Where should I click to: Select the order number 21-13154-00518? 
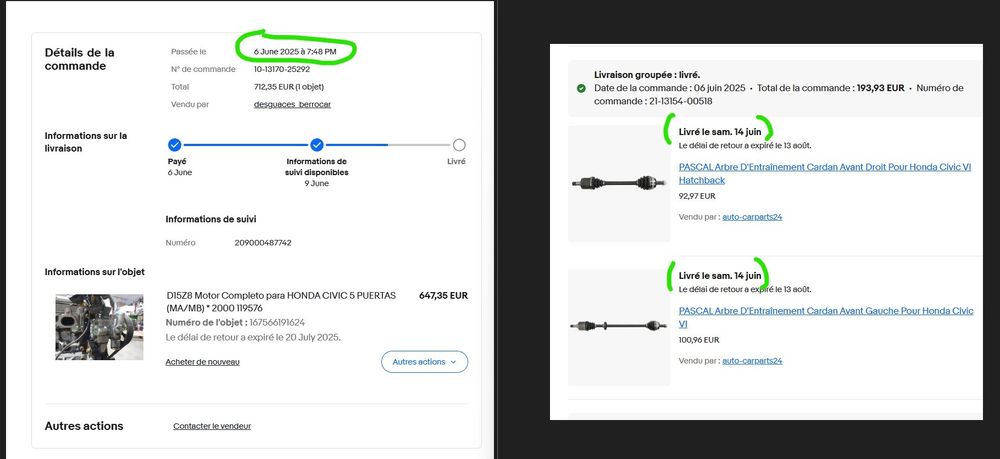coord(681,101)
